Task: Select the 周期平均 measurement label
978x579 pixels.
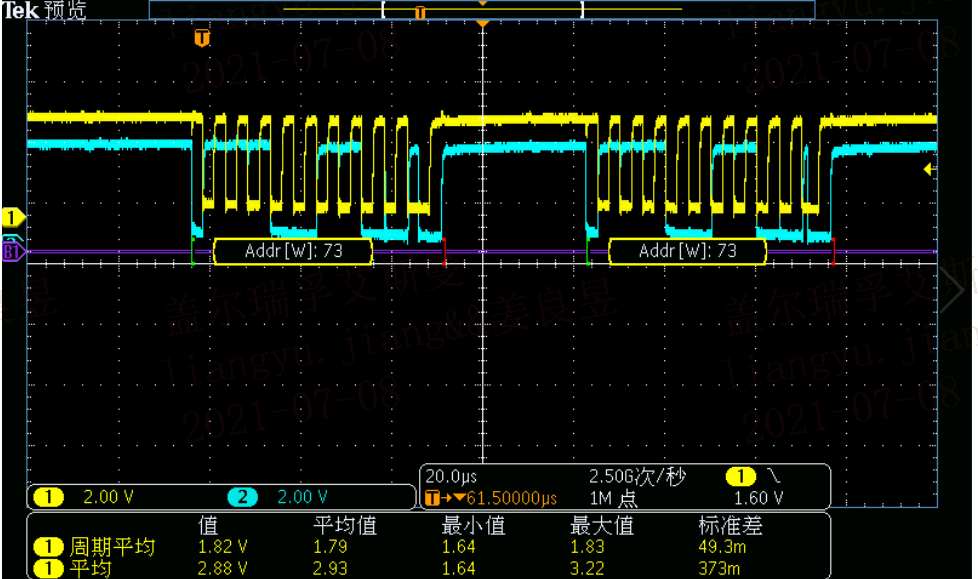Action: (x=112, y=547)
